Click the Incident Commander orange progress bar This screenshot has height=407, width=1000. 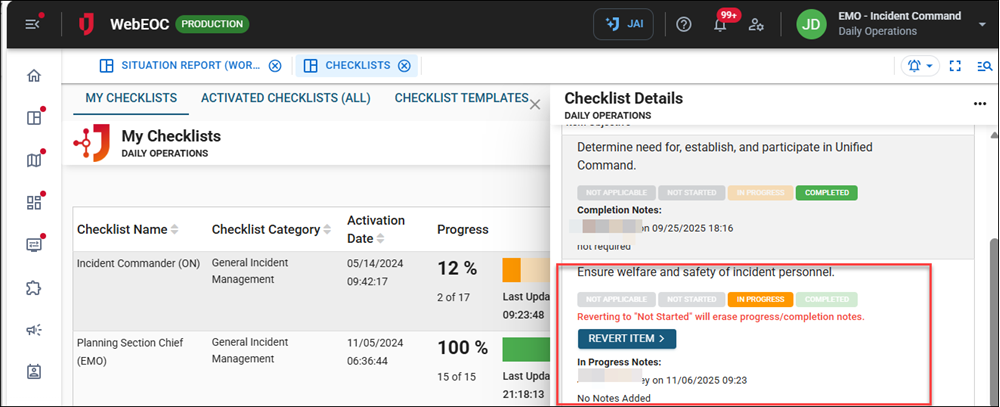511,269
